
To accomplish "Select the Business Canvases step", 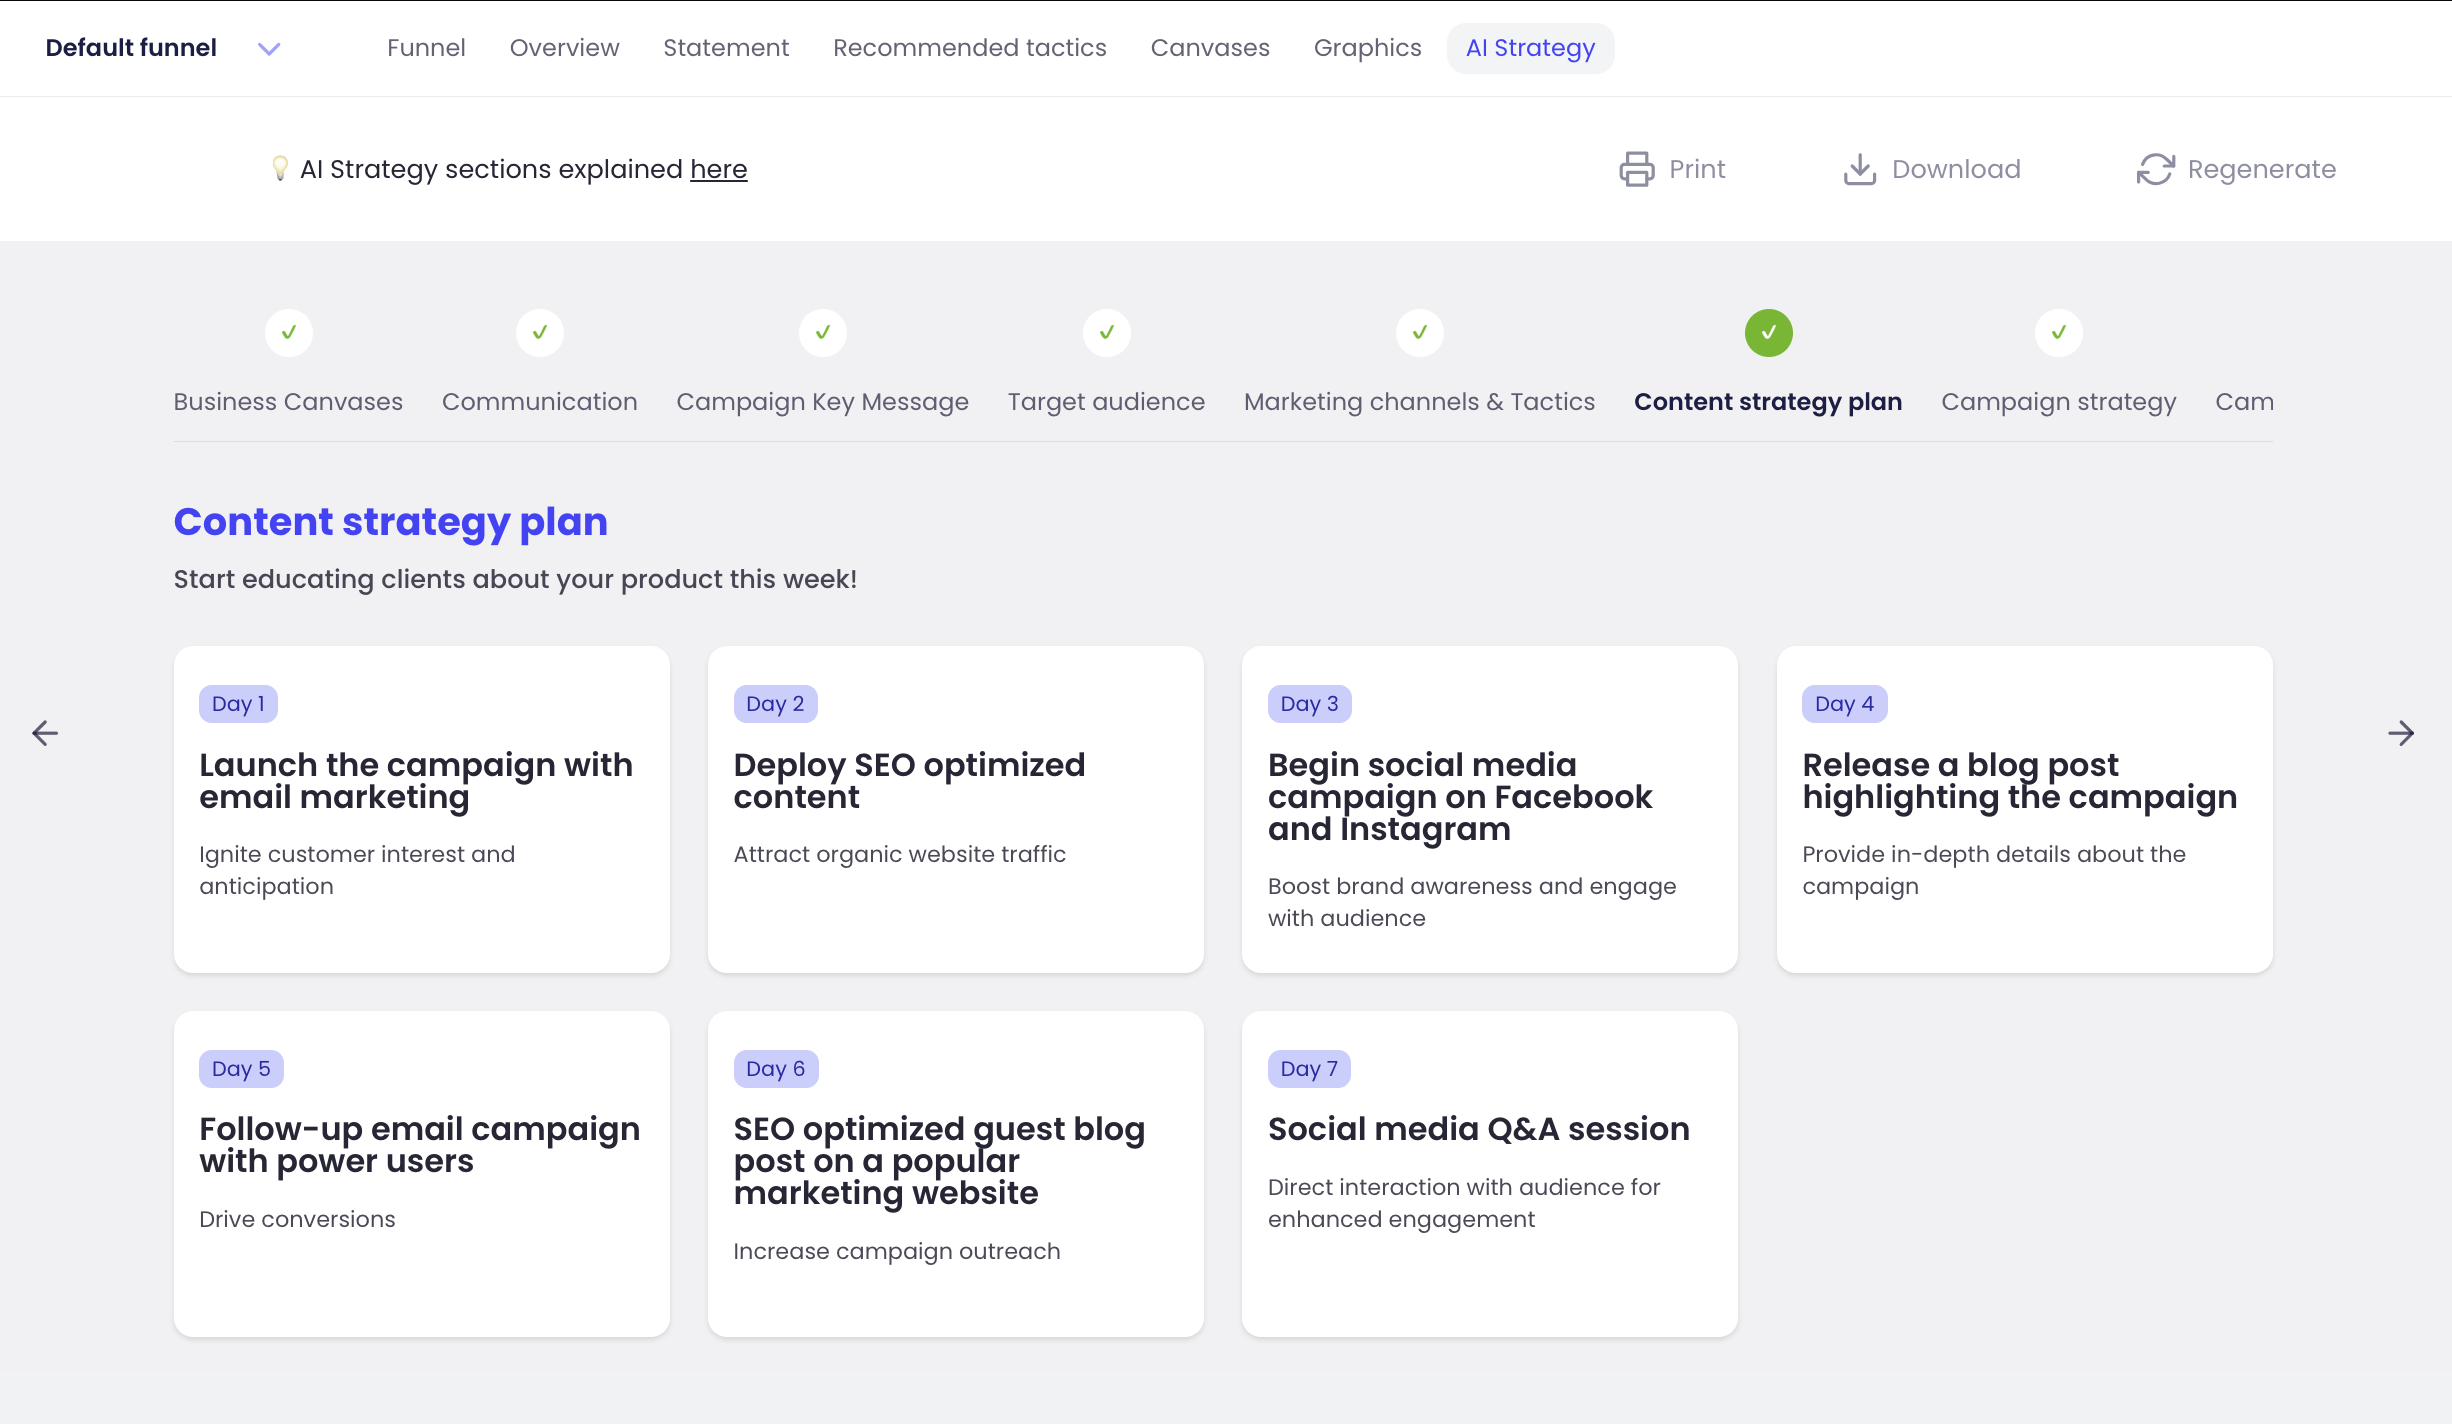I will click(x=288, y=401).
